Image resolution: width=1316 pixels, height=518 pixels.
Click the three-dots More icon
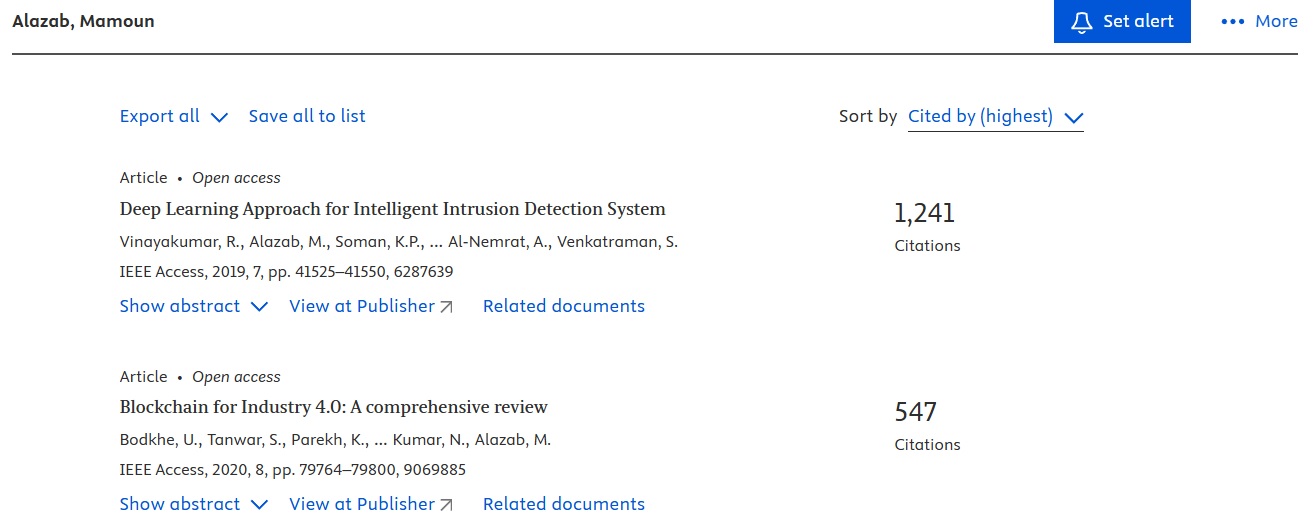[1232, 22]
